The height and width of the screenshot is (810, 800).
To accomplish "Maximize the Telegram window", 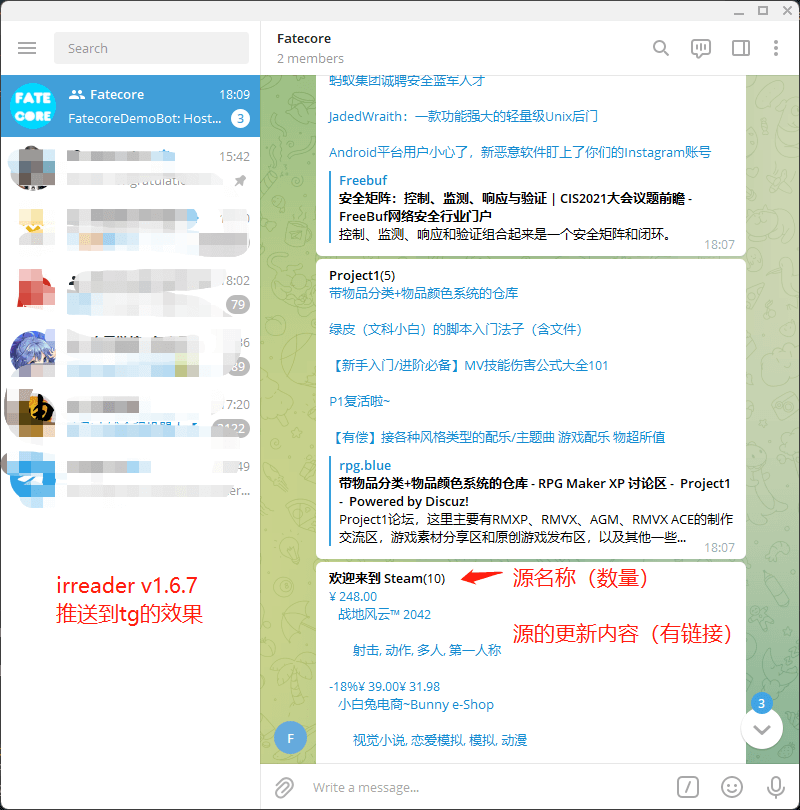I will (x=763, y=10).
